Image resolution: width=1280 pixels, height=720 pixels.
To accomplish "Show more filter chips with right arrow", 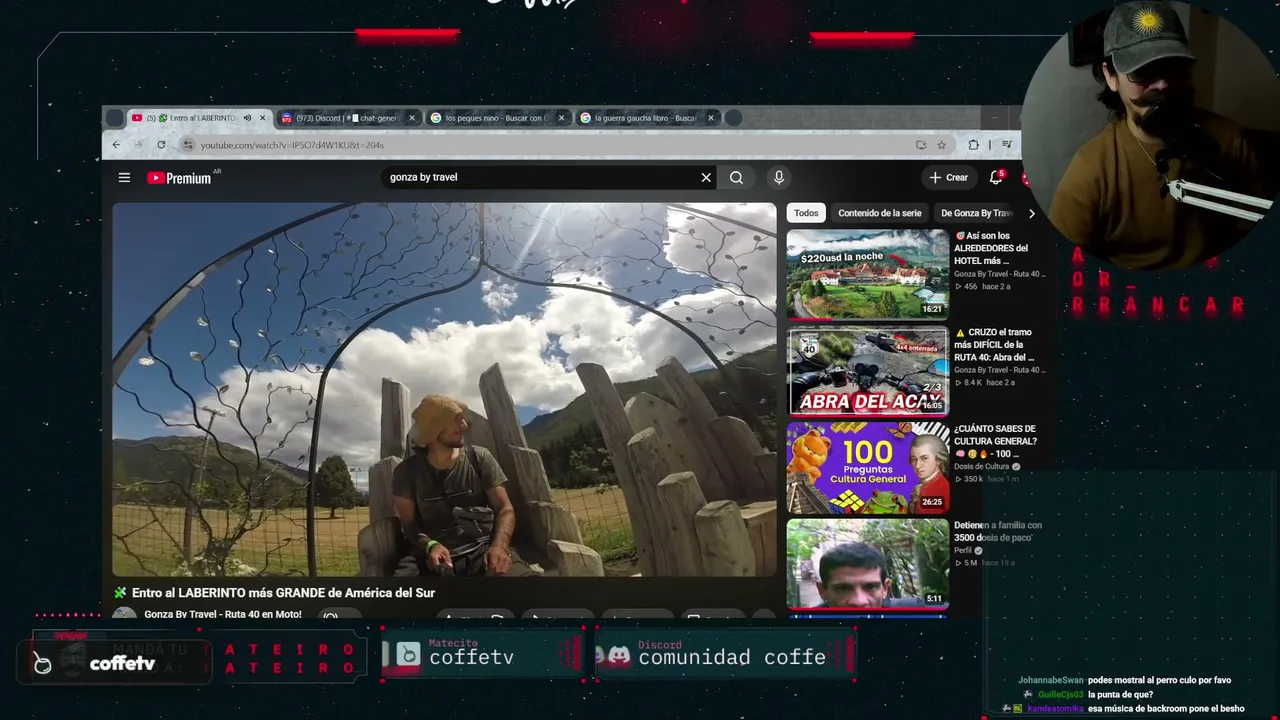I will pos(1032,213).
